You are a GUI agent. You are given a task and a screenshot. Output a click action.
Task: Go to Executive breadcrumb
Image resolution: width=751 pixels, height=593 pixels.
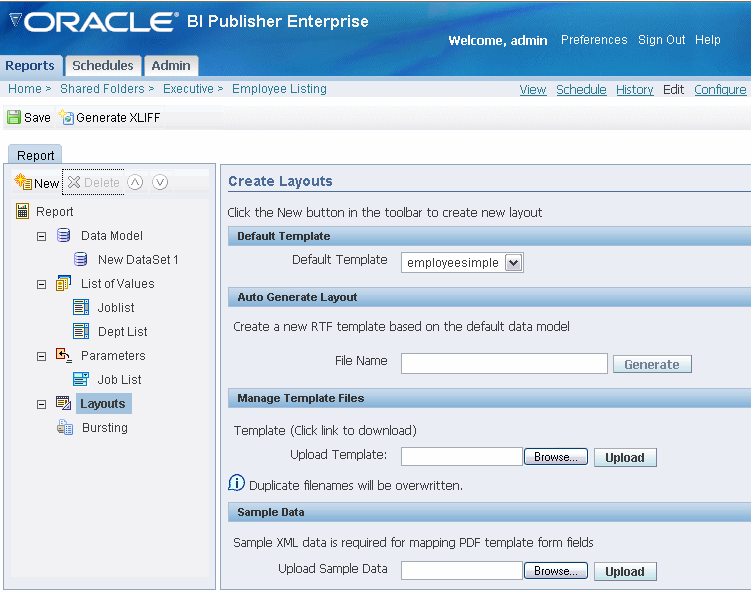(188, 89)
